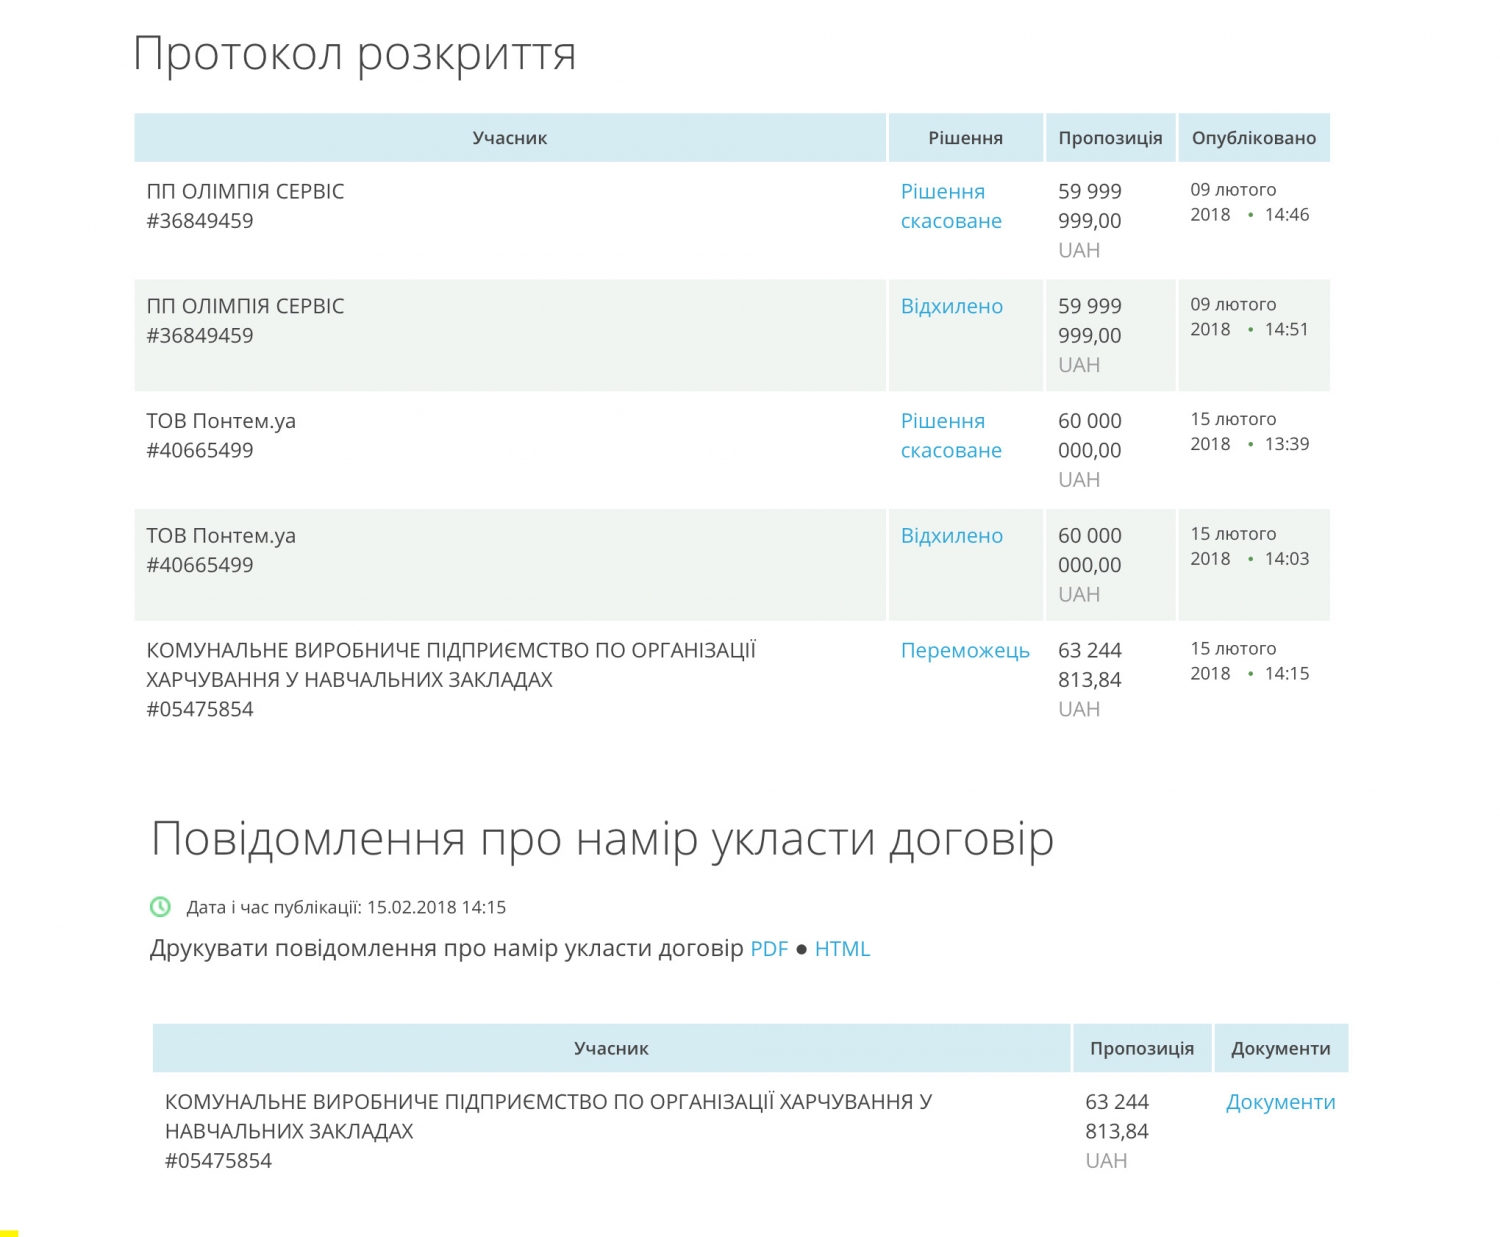
Task: Print the notice as PDF
Action: coord(769,949)
